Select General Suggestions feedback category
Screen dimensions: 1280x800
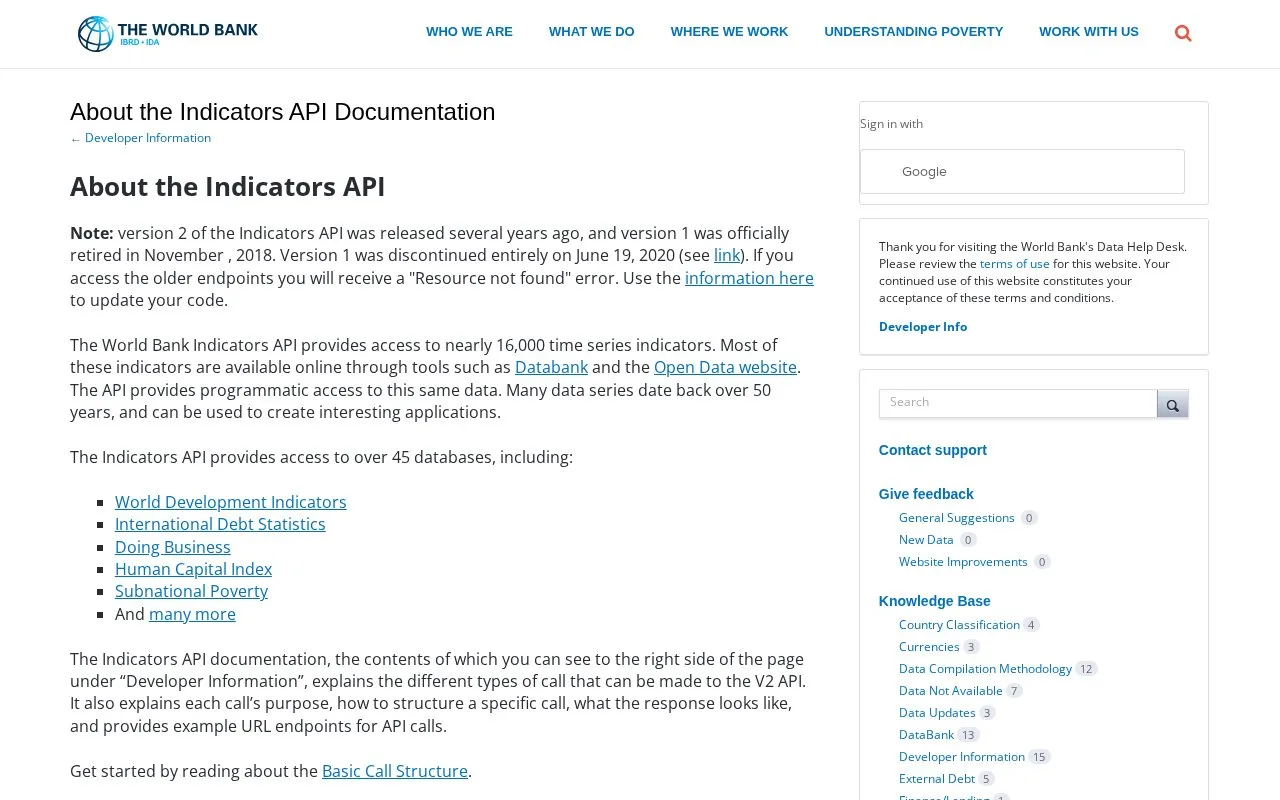point(957,518)
